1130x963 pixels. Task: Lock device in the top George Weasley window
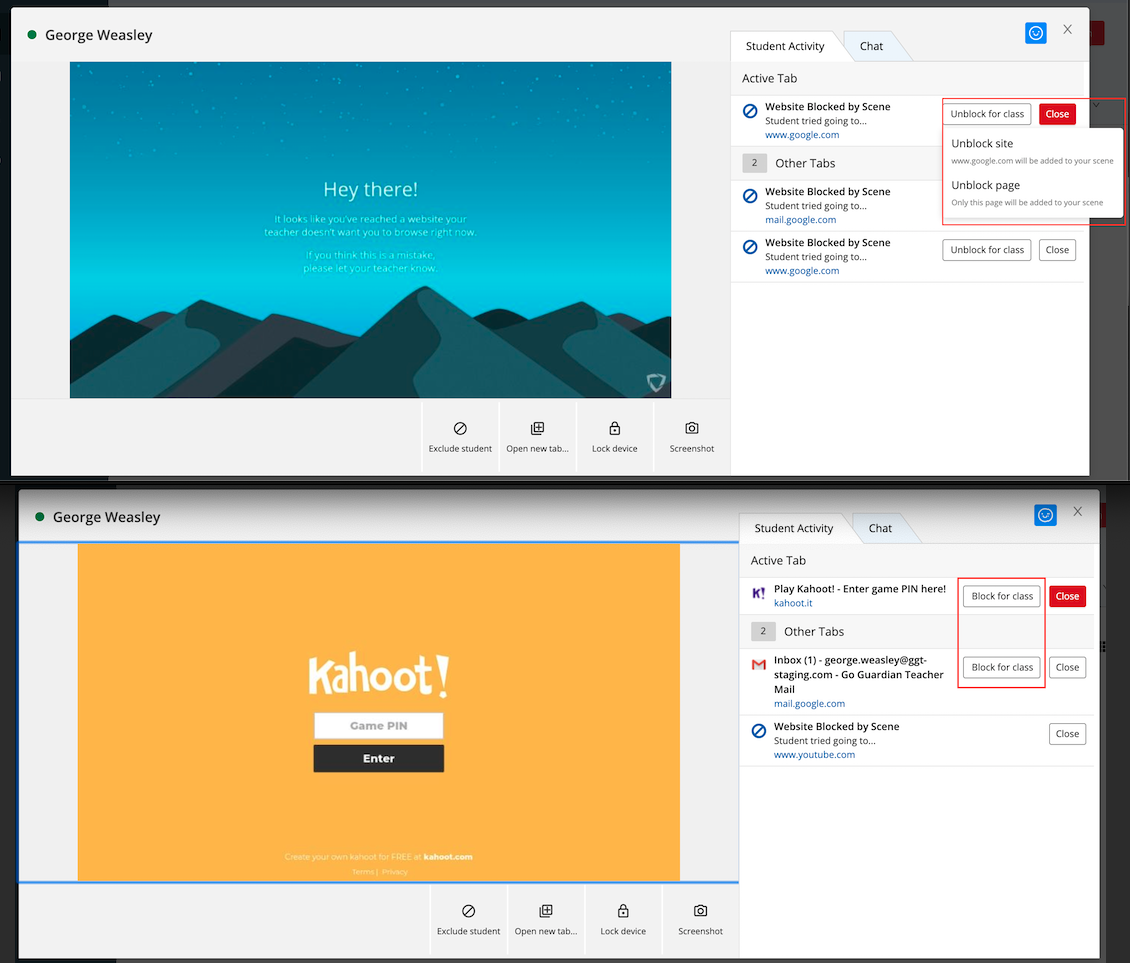point(615,438)
